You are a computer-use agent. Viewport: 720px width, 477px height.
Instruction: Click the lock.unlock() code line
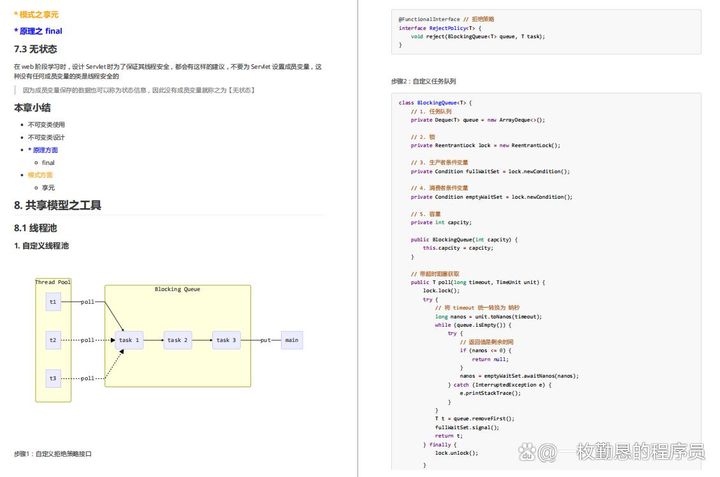point(456,453)
